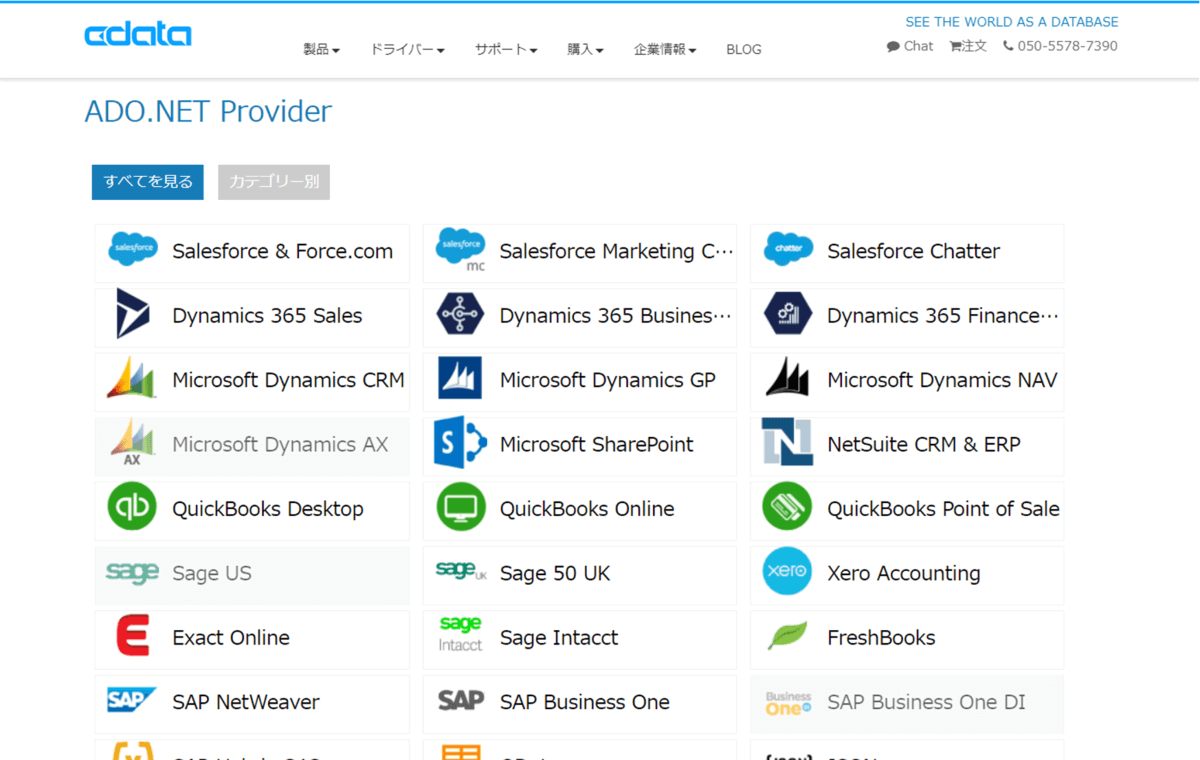Click the Xero Accounting round logo
The height and width of the screenshot is (760, 1200).
coord(787,572)
